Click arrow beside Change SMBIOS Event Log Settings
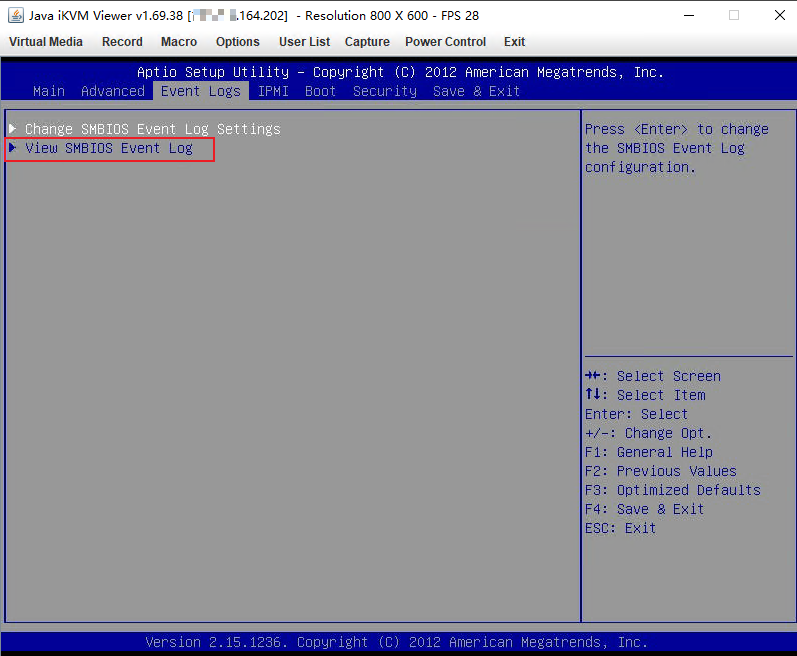This screenshot has height=656, width=797. click(x=12, y=129)
